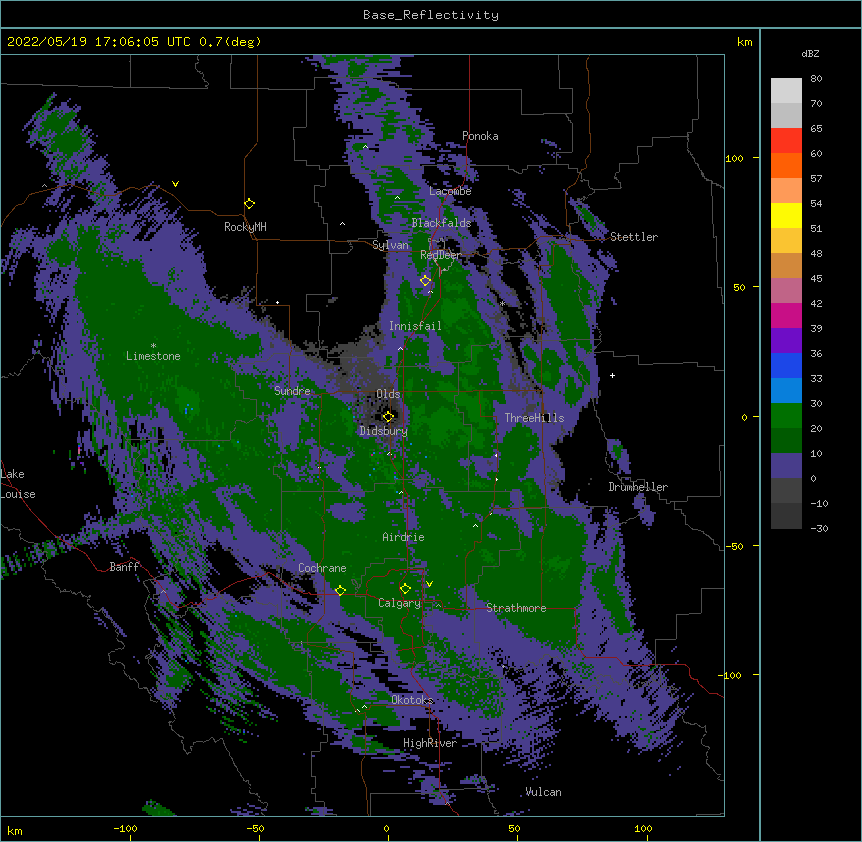The image size is (862, 842).
Task: Click the -30 value on dBZ scale
Action: click(x=819, y=528)
